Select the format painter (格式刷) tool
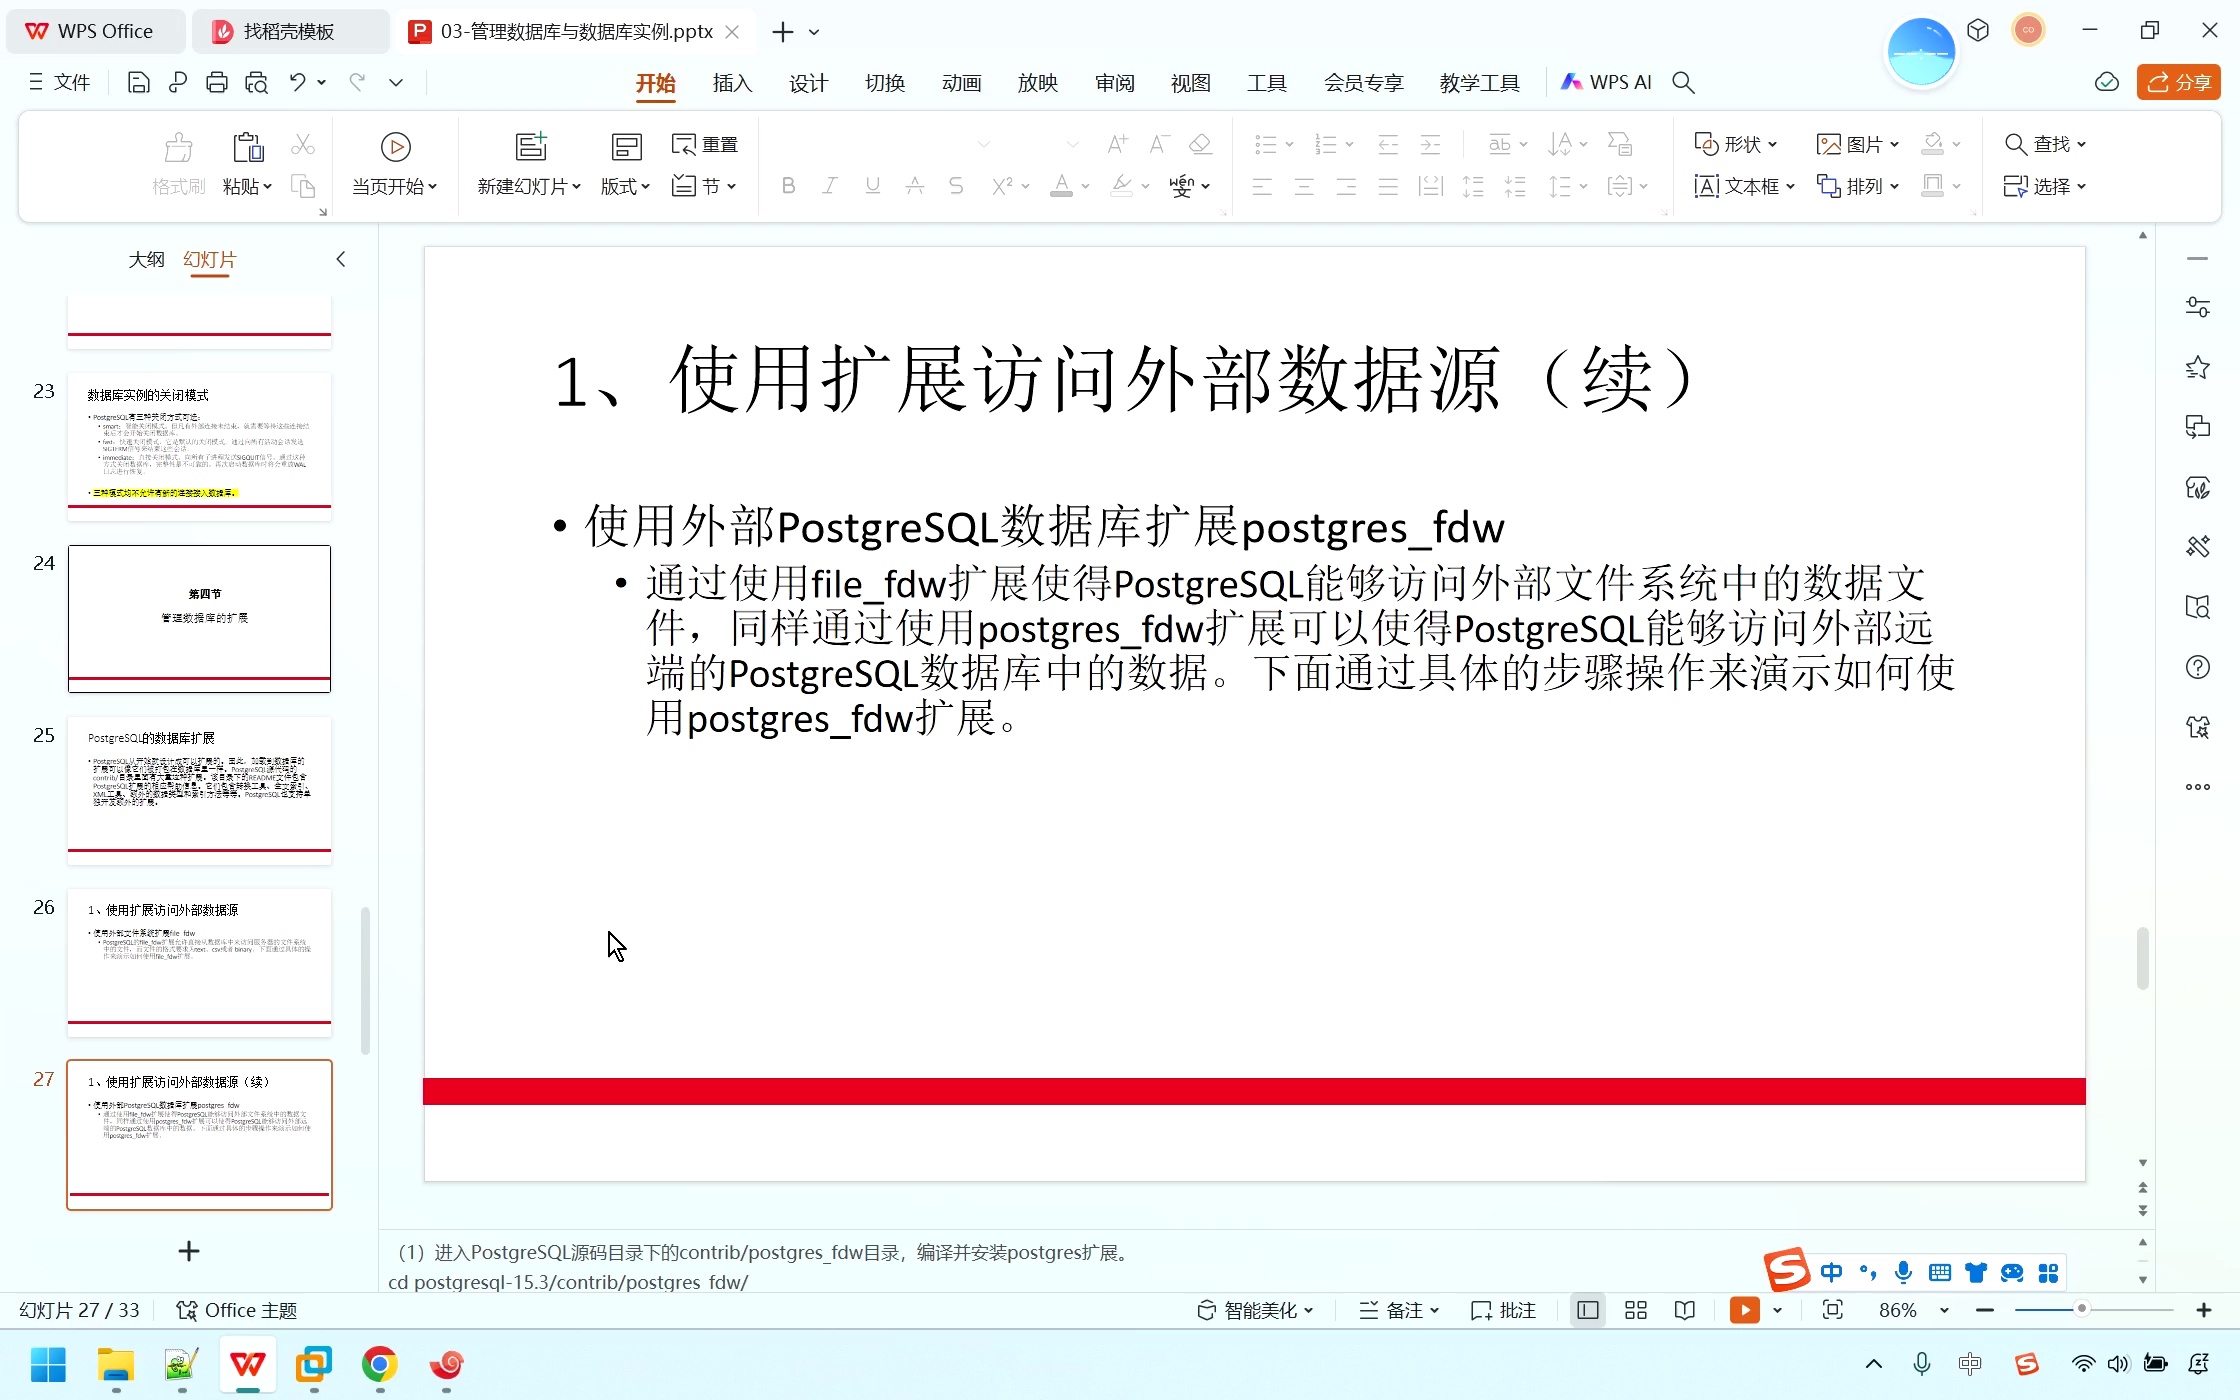Image resolution: width=2240 pixels, height=1400 pixels. pyautogui.click(x=177, y=162)
